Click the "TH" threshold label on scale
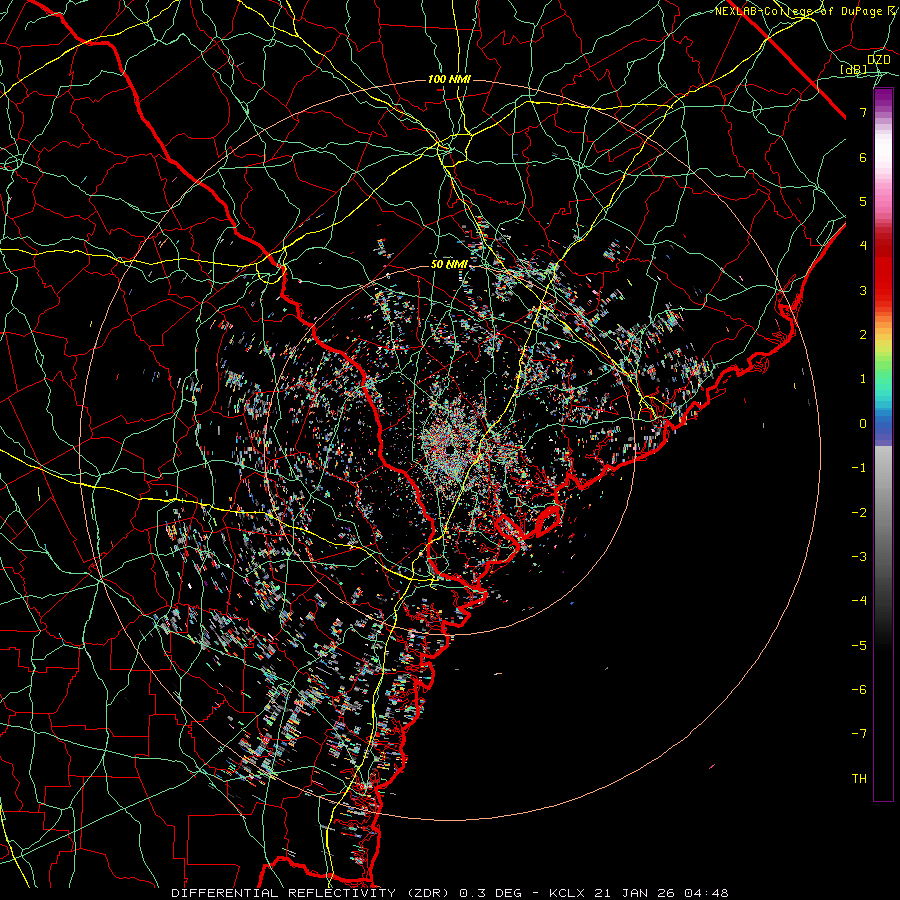 tap(859, 779)
